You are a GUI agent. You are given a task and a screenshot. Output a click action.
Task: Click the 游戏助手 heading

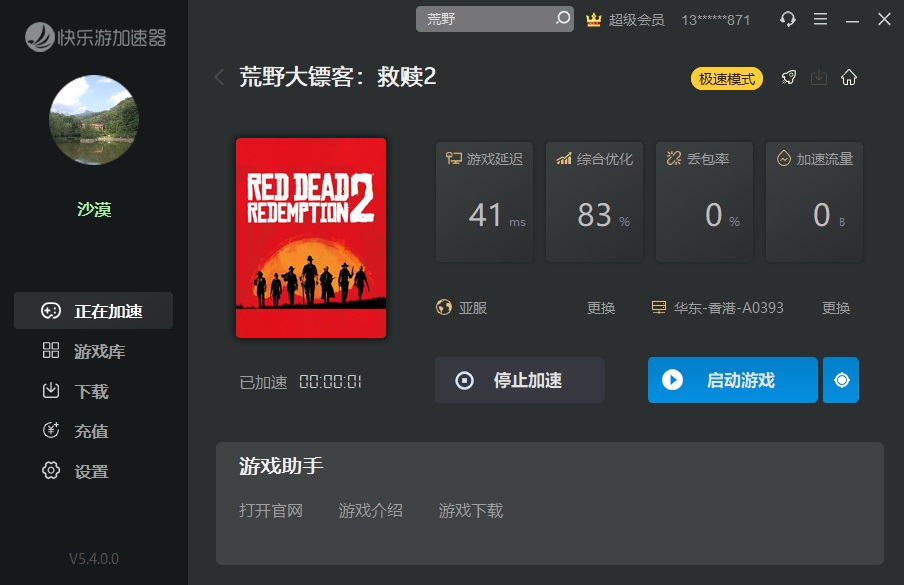click(281, 466)
